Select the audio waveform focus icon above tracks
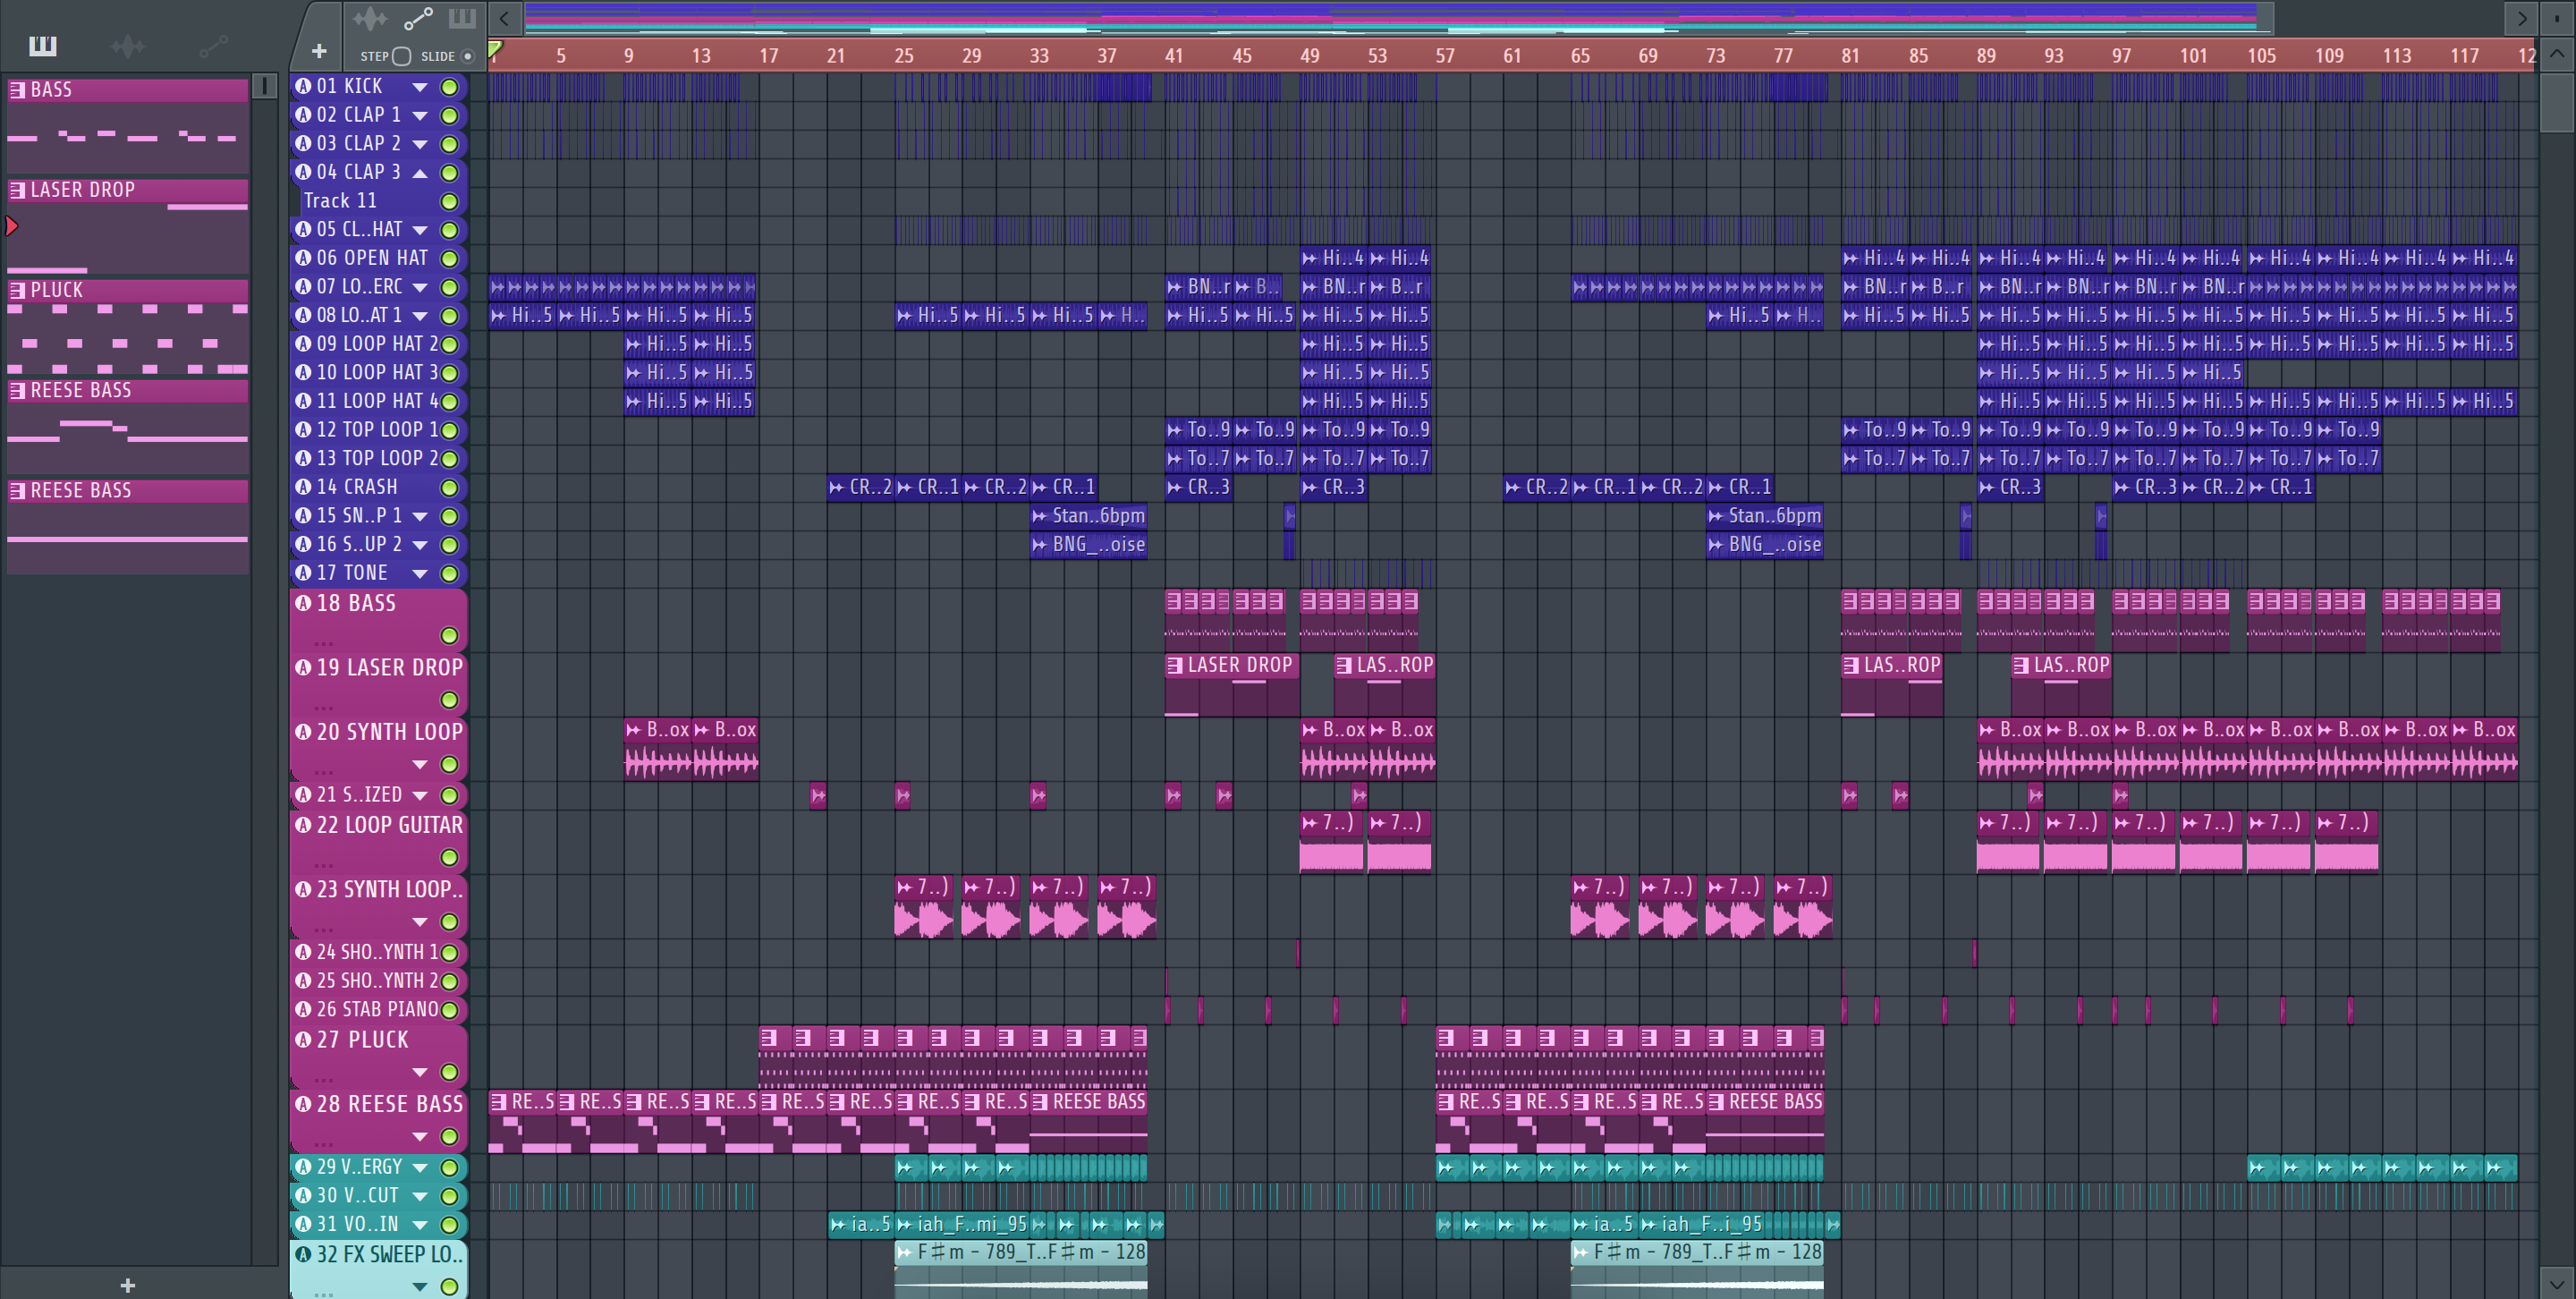 click(x=369, y=18)
